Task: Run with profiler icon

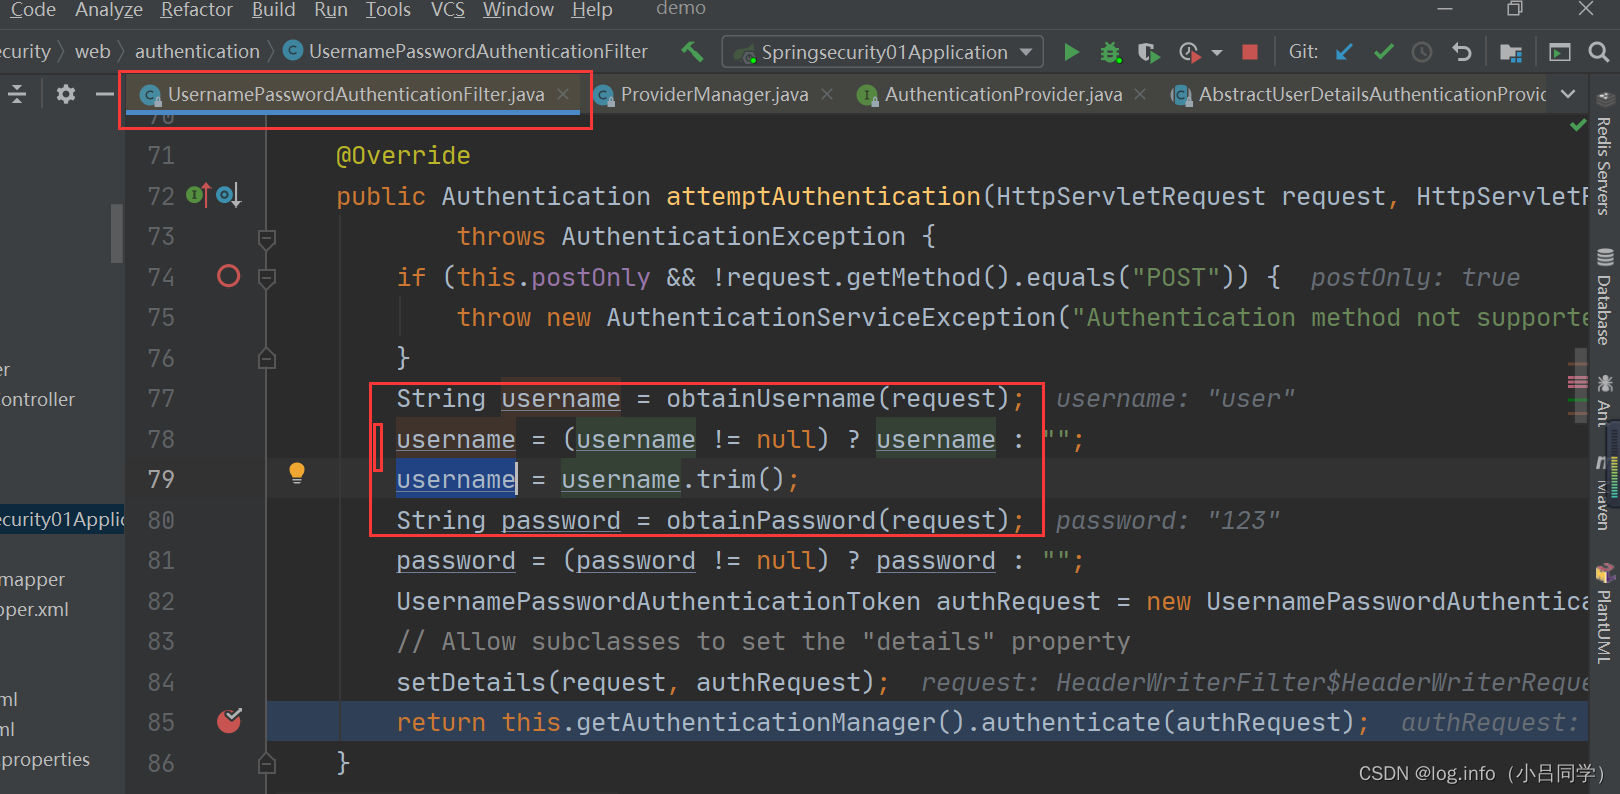Action: tap(1189, 52)
